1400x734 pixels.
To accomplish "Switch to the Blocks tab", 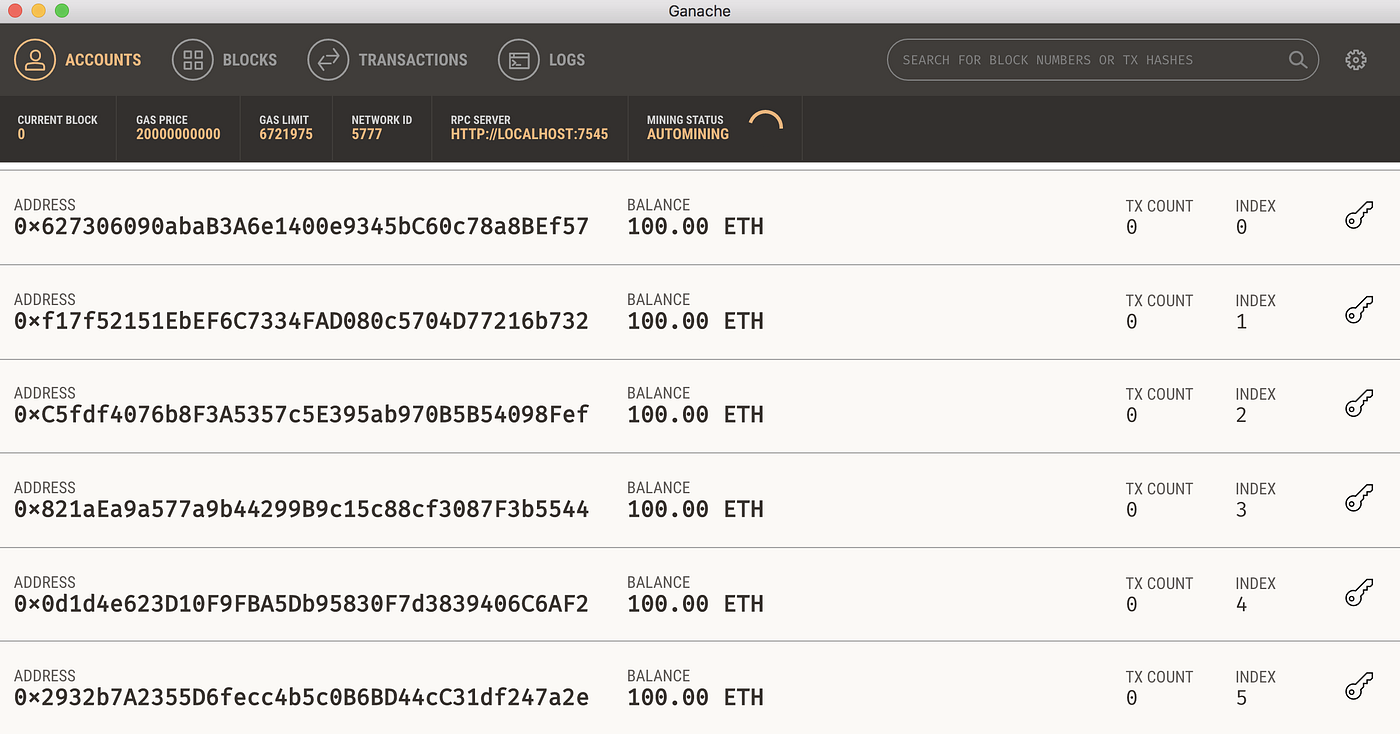I will click(x=224, y=60).
